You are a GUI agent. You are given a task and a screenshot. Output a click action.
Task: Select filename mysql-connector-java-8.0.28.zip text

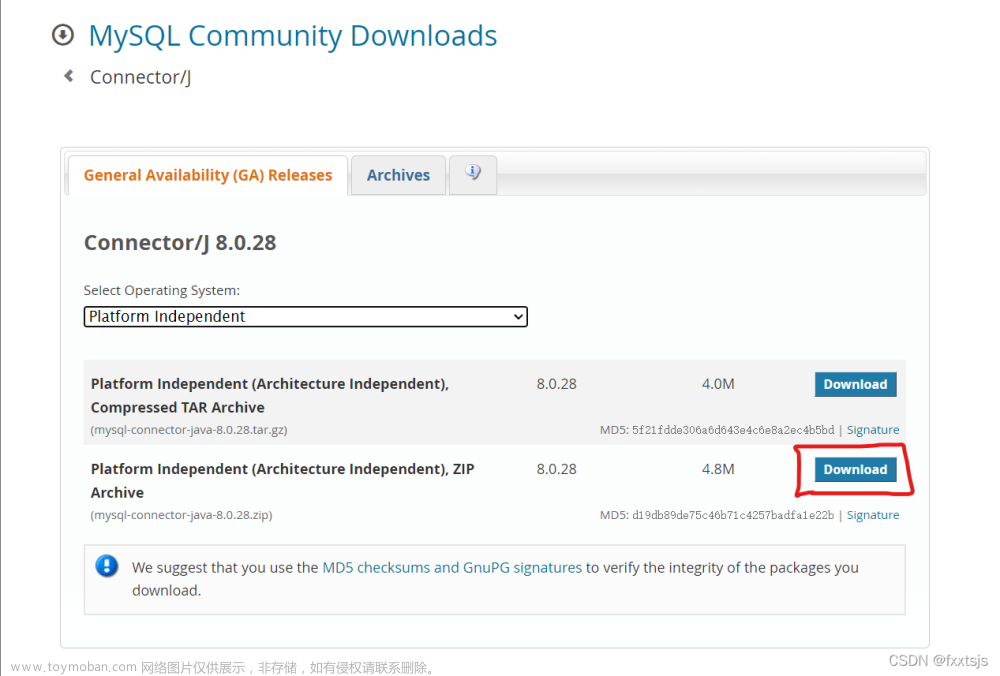pyautogui.click(x=181, y=515)
